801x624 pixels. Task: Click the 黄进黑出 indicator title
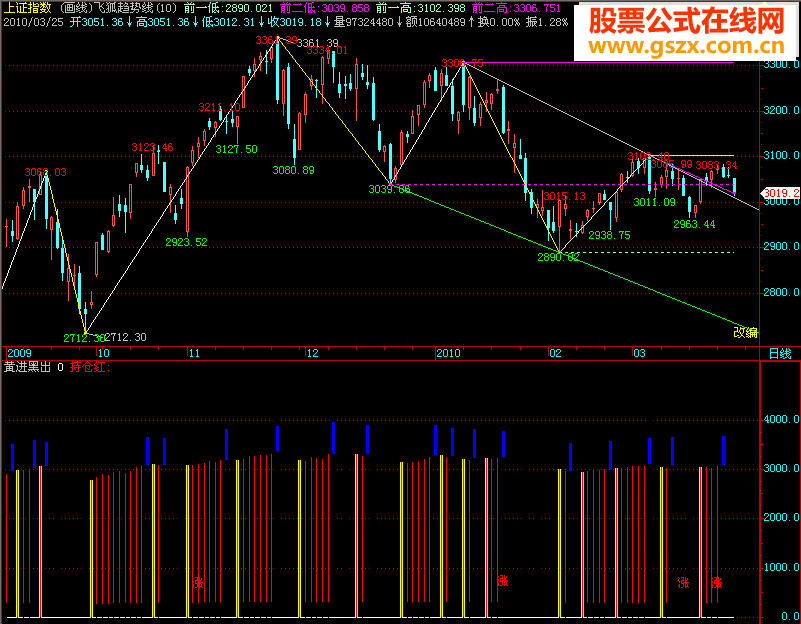tap(28, 367)
